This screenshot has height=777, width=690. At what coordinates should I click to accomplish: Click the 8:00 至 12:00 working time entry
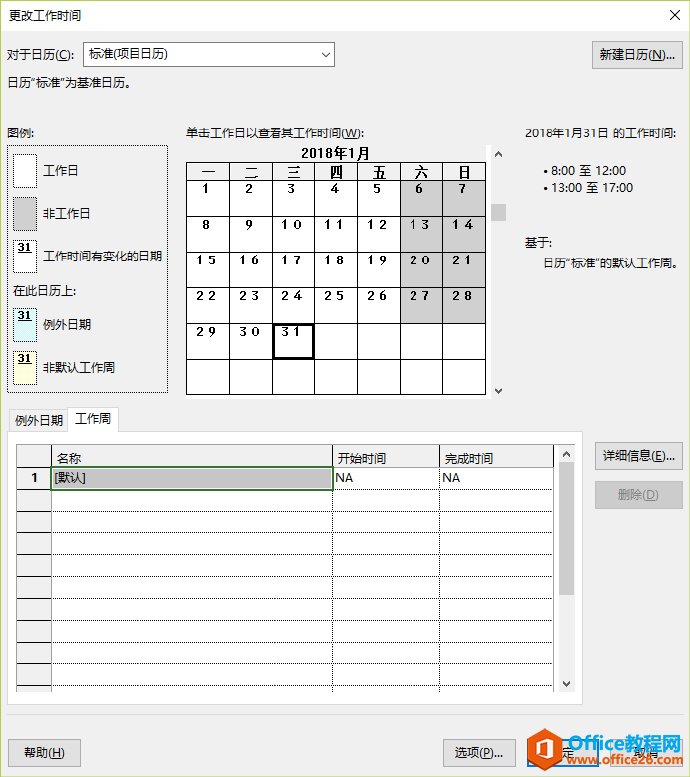(x=588, y=171)
